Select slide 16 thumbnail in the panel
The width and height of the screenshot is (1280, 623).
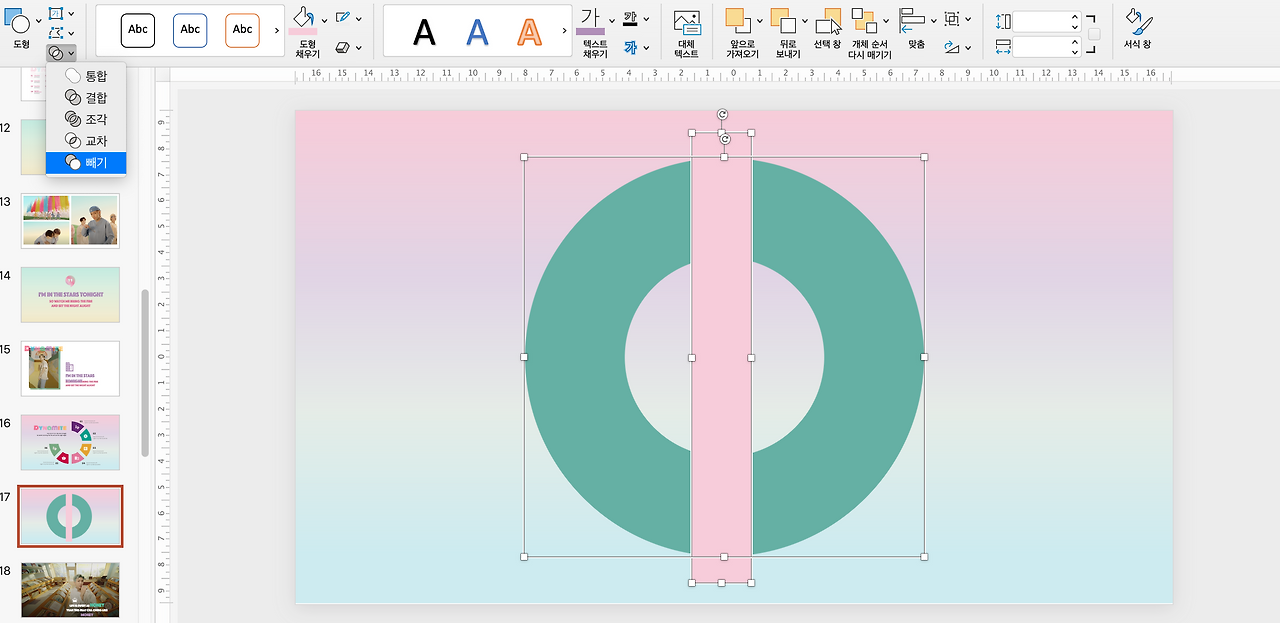70,442
